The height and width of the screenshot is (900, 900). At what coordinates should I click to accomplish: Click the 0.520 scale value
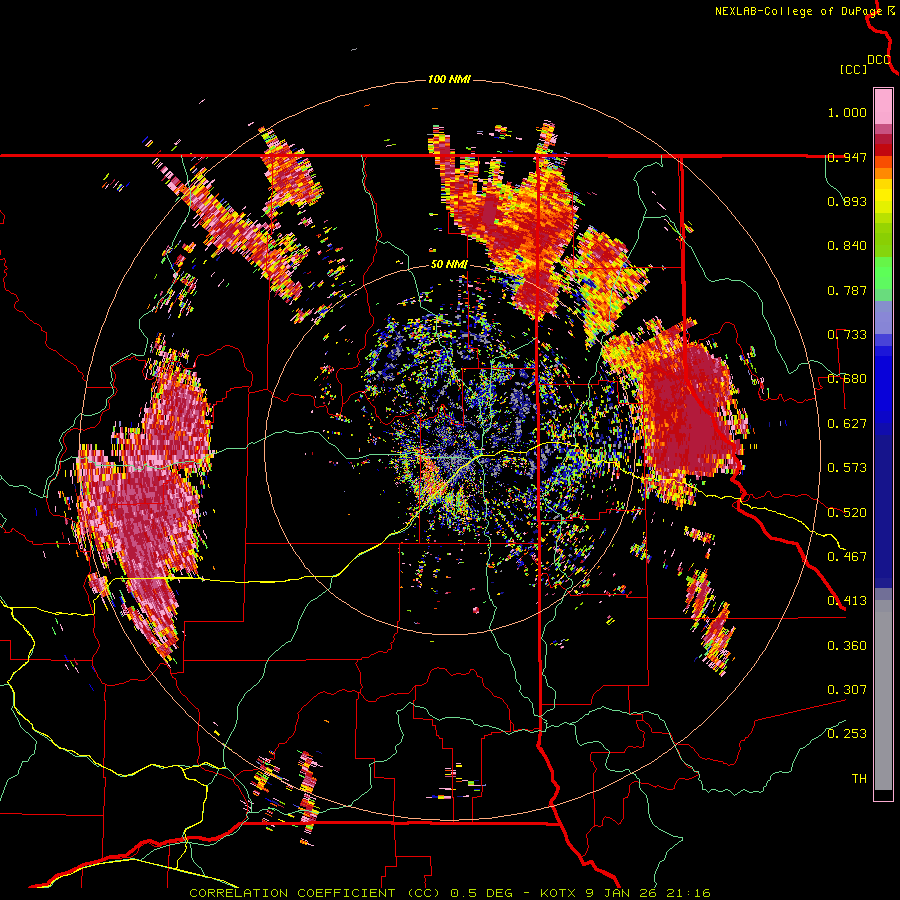pos(847,513)
